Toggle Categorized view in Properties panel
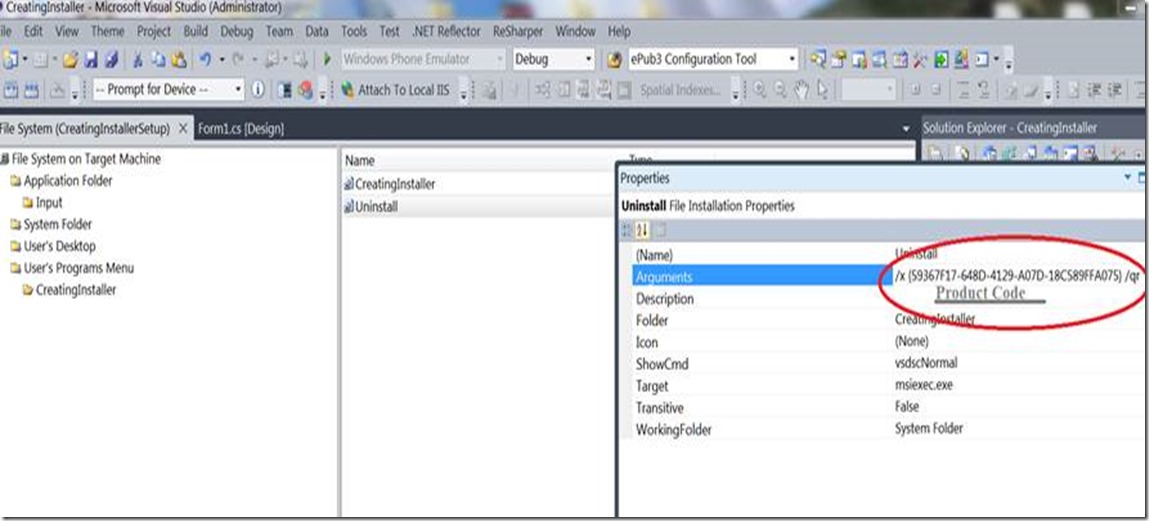This screenshot has height=521, width=1149. pos(627,231)
